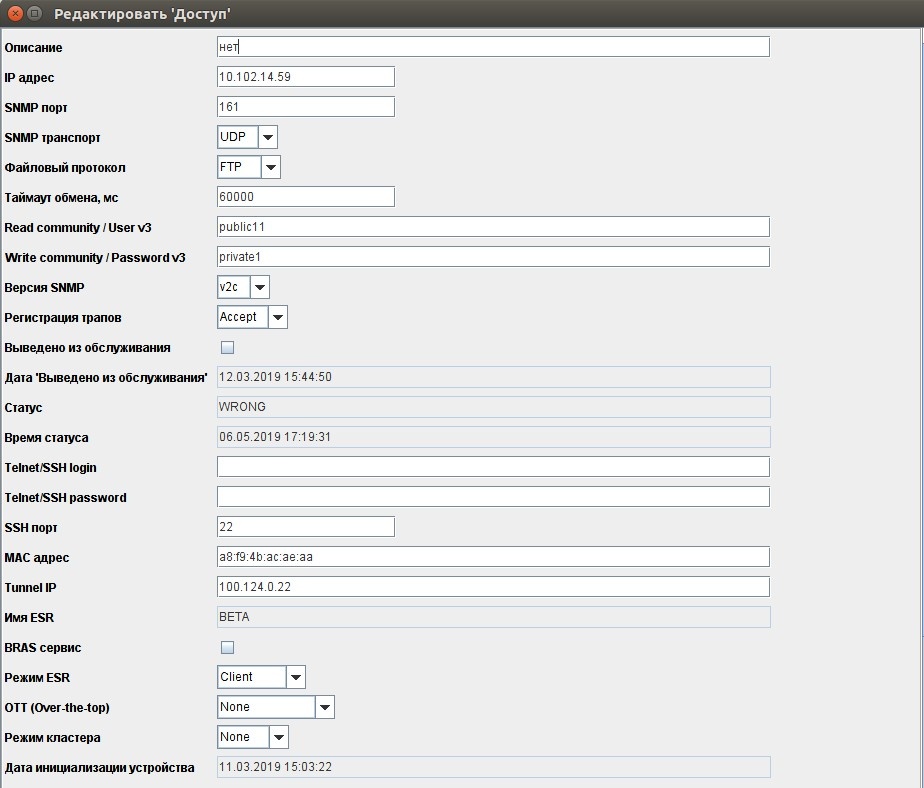Click the Write community password field
Screen dimensions: 924x788
click(x=493, y=257)
